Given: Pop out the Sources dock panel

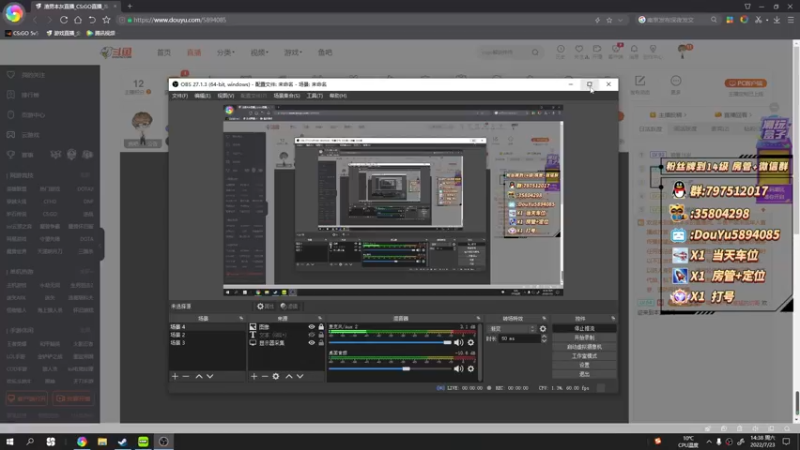Looking at the screenshot, I should click(320, 318).
